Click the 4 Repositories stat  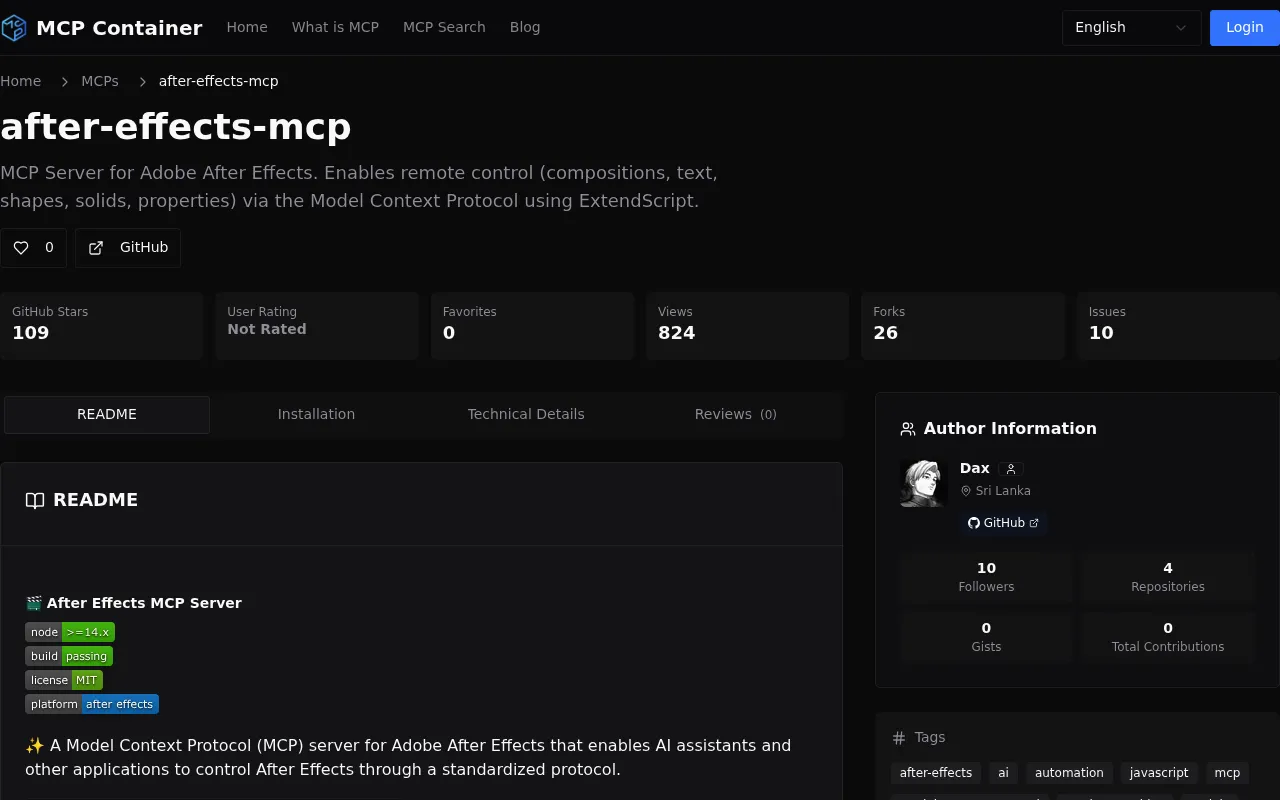coord(1168,577)
